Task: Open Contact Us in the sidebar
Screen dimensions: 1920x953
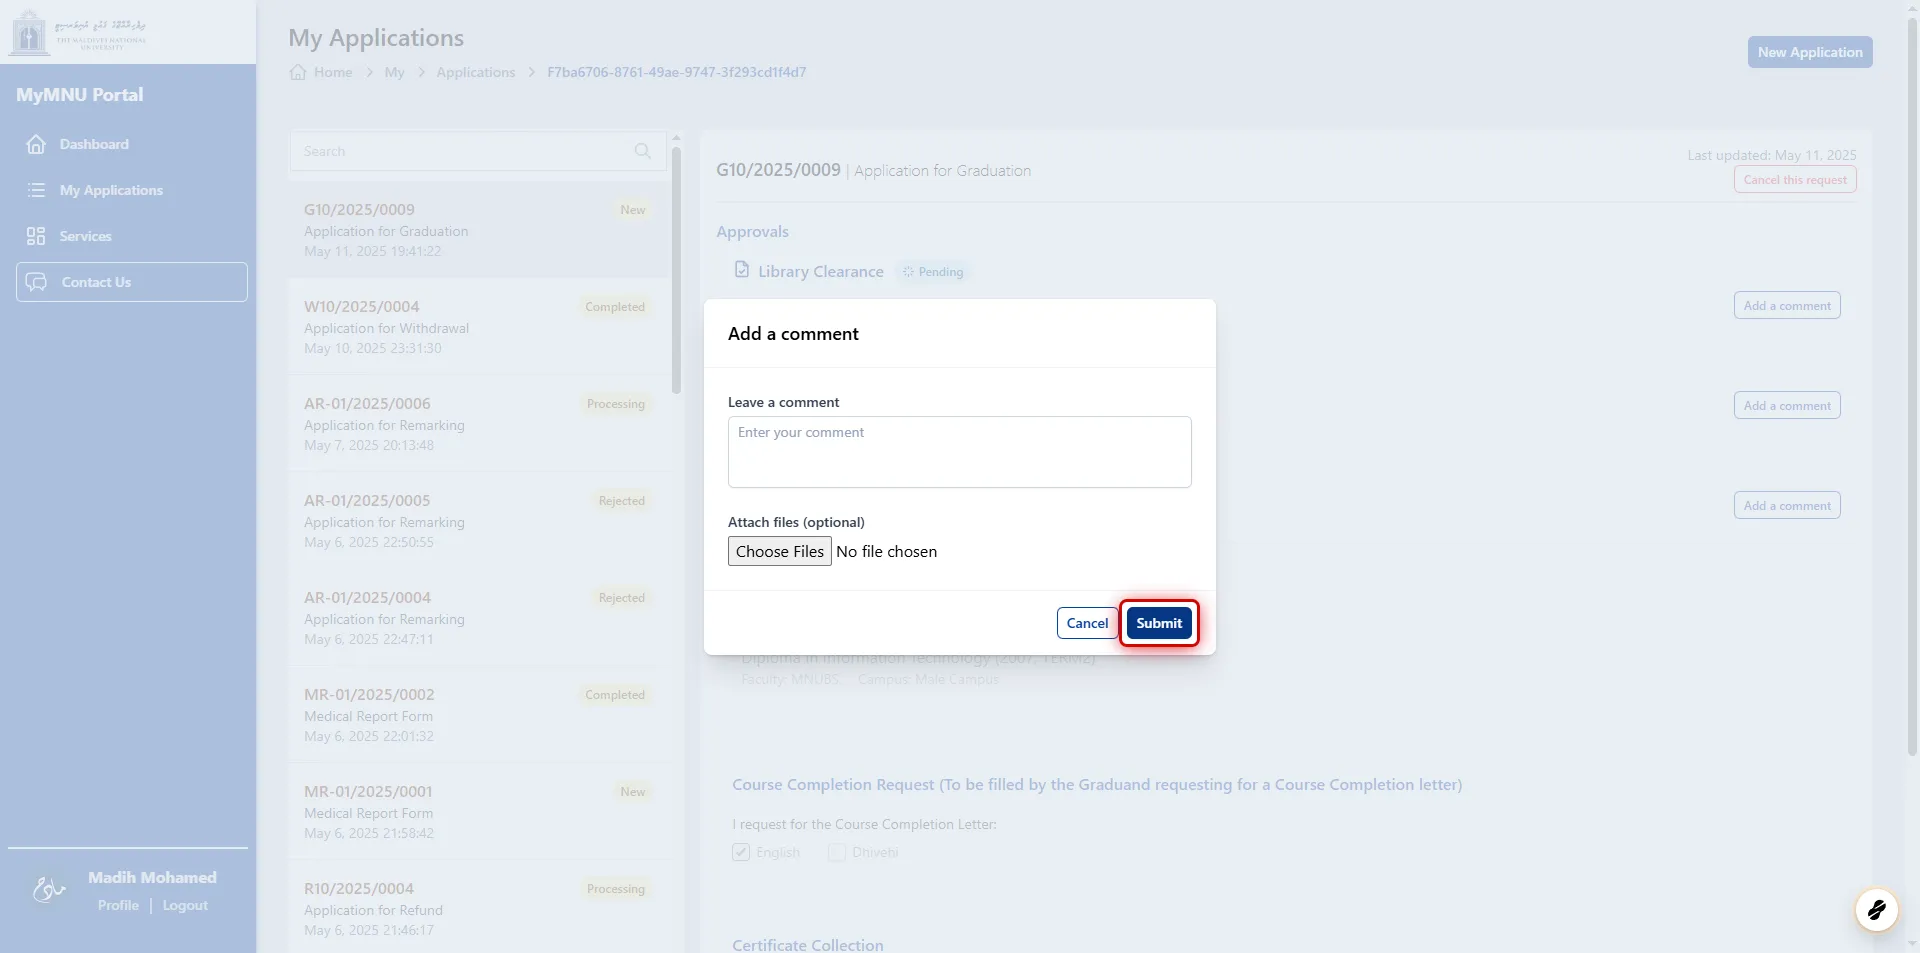Action: click(x=132, y=282)
